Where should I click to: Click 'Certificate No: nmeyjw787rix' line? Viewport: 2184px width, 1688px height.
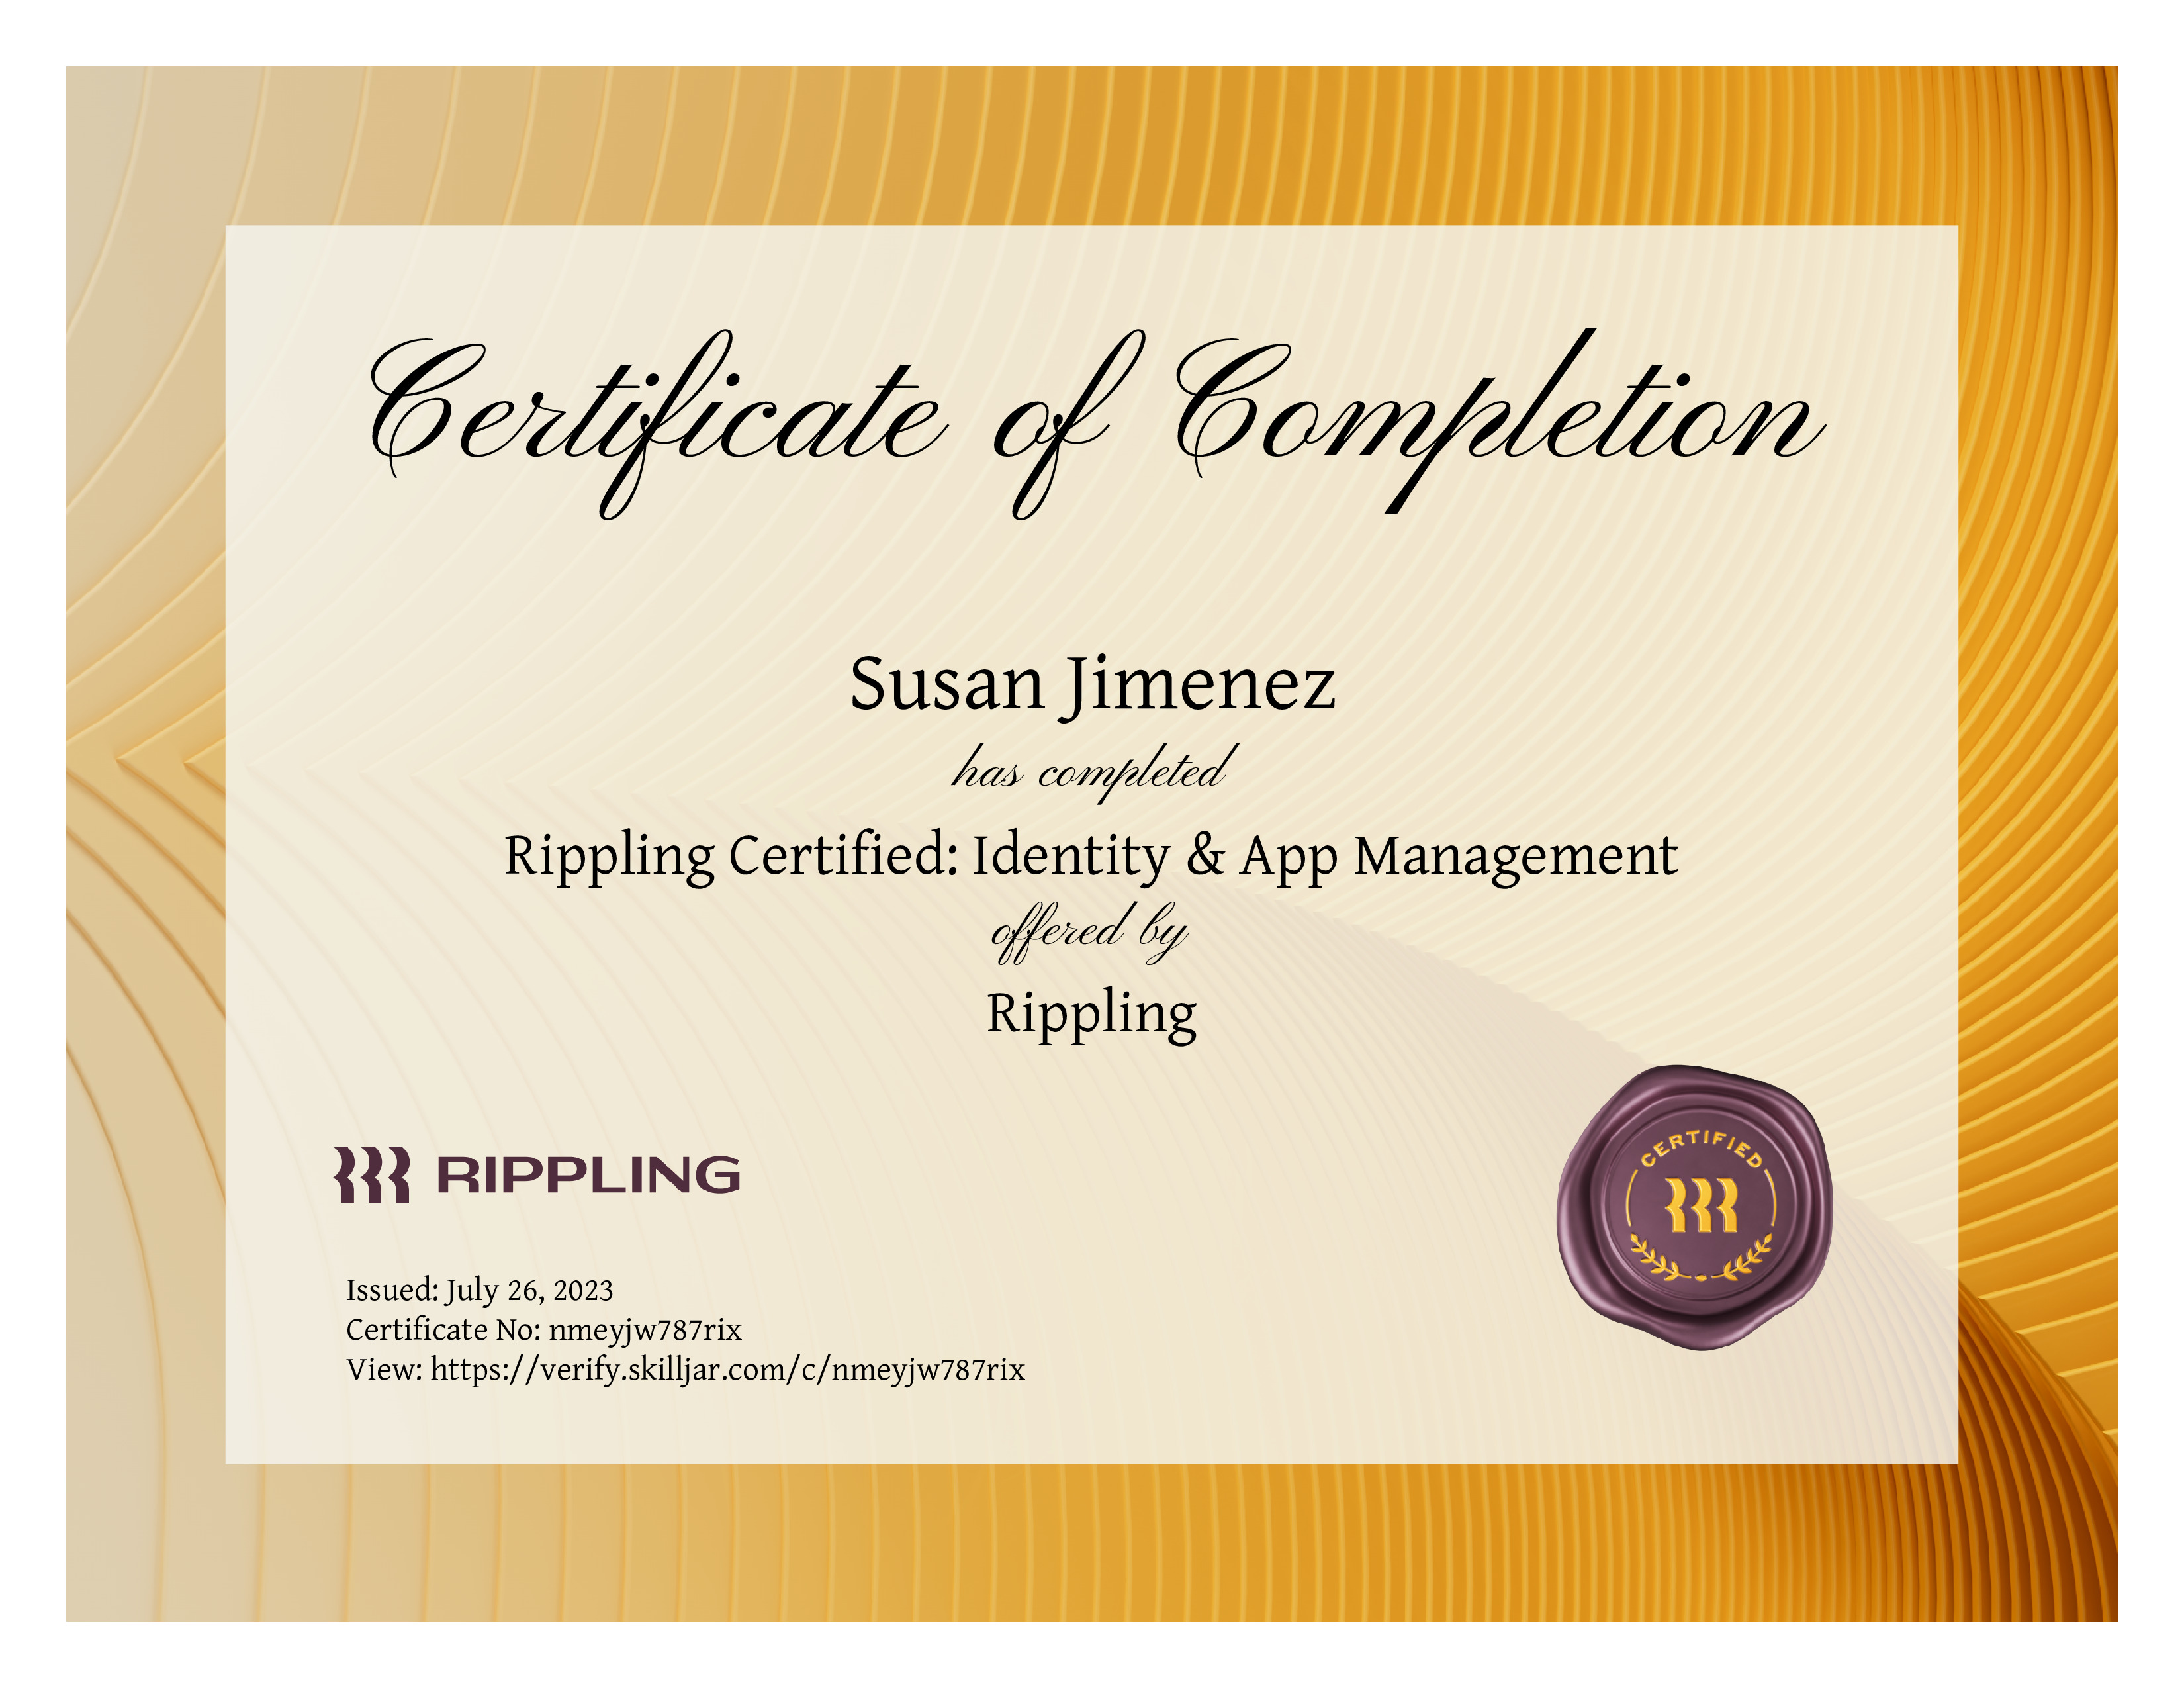tap(544, 1330)
